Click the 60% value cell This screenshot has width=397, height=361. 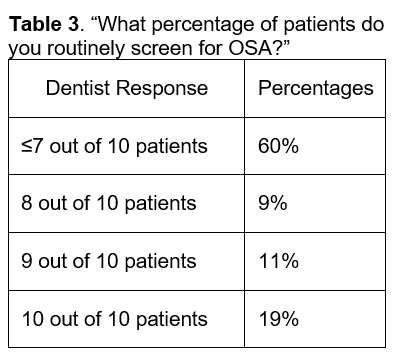(315, 146)
